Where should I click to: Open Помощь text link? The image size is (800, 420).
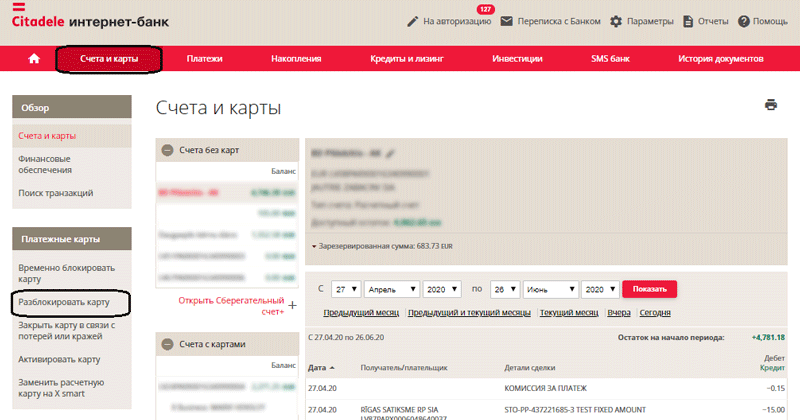(x=770, y=21)
